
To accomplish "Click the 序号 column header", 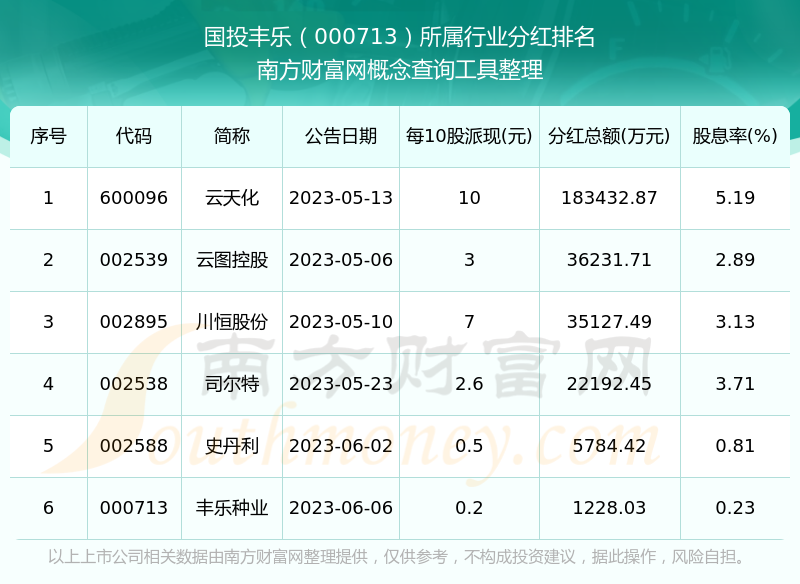I will (x=48, y=136).
